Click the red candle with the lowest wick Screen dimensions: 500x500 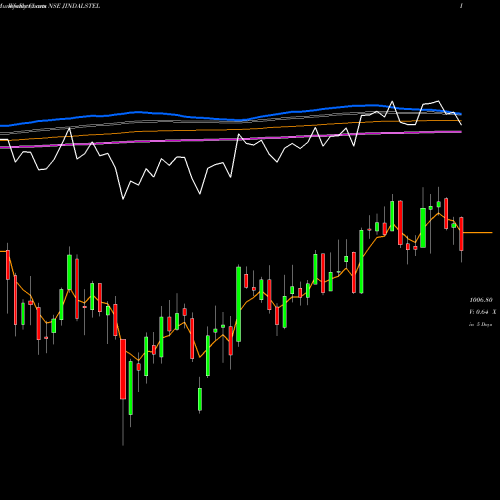coord(123,369)
